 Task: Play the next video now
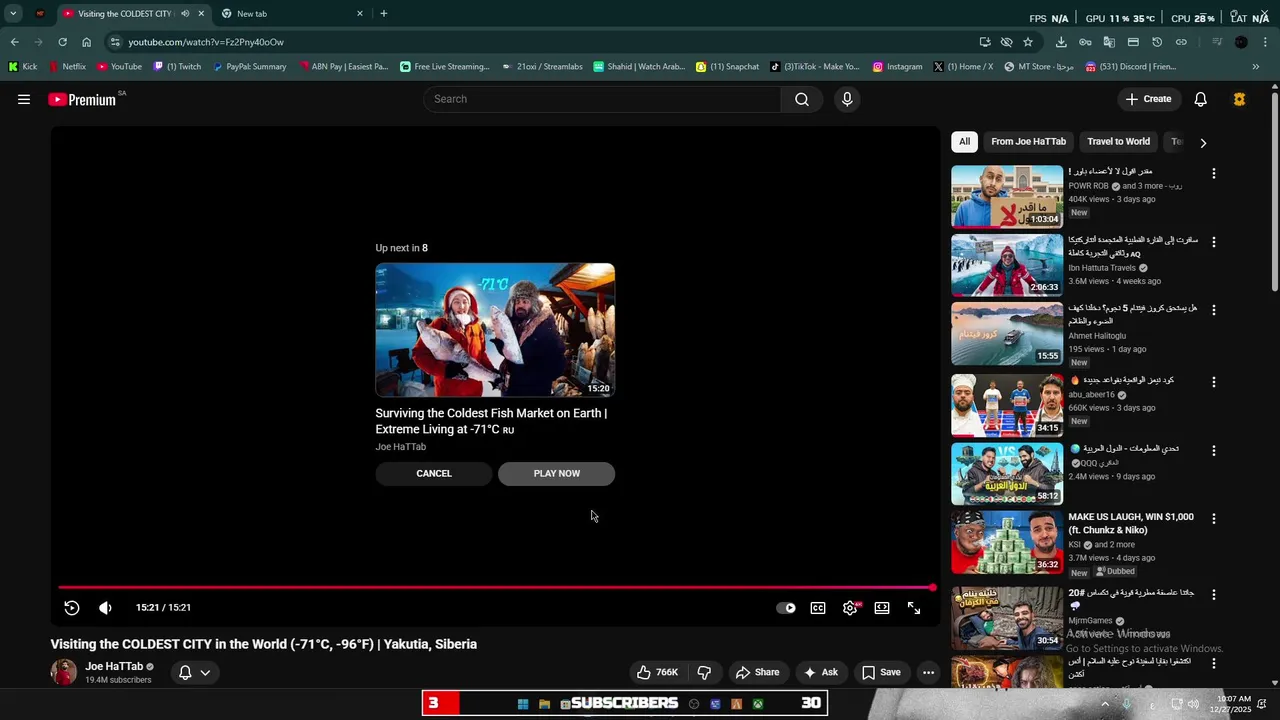557,474
